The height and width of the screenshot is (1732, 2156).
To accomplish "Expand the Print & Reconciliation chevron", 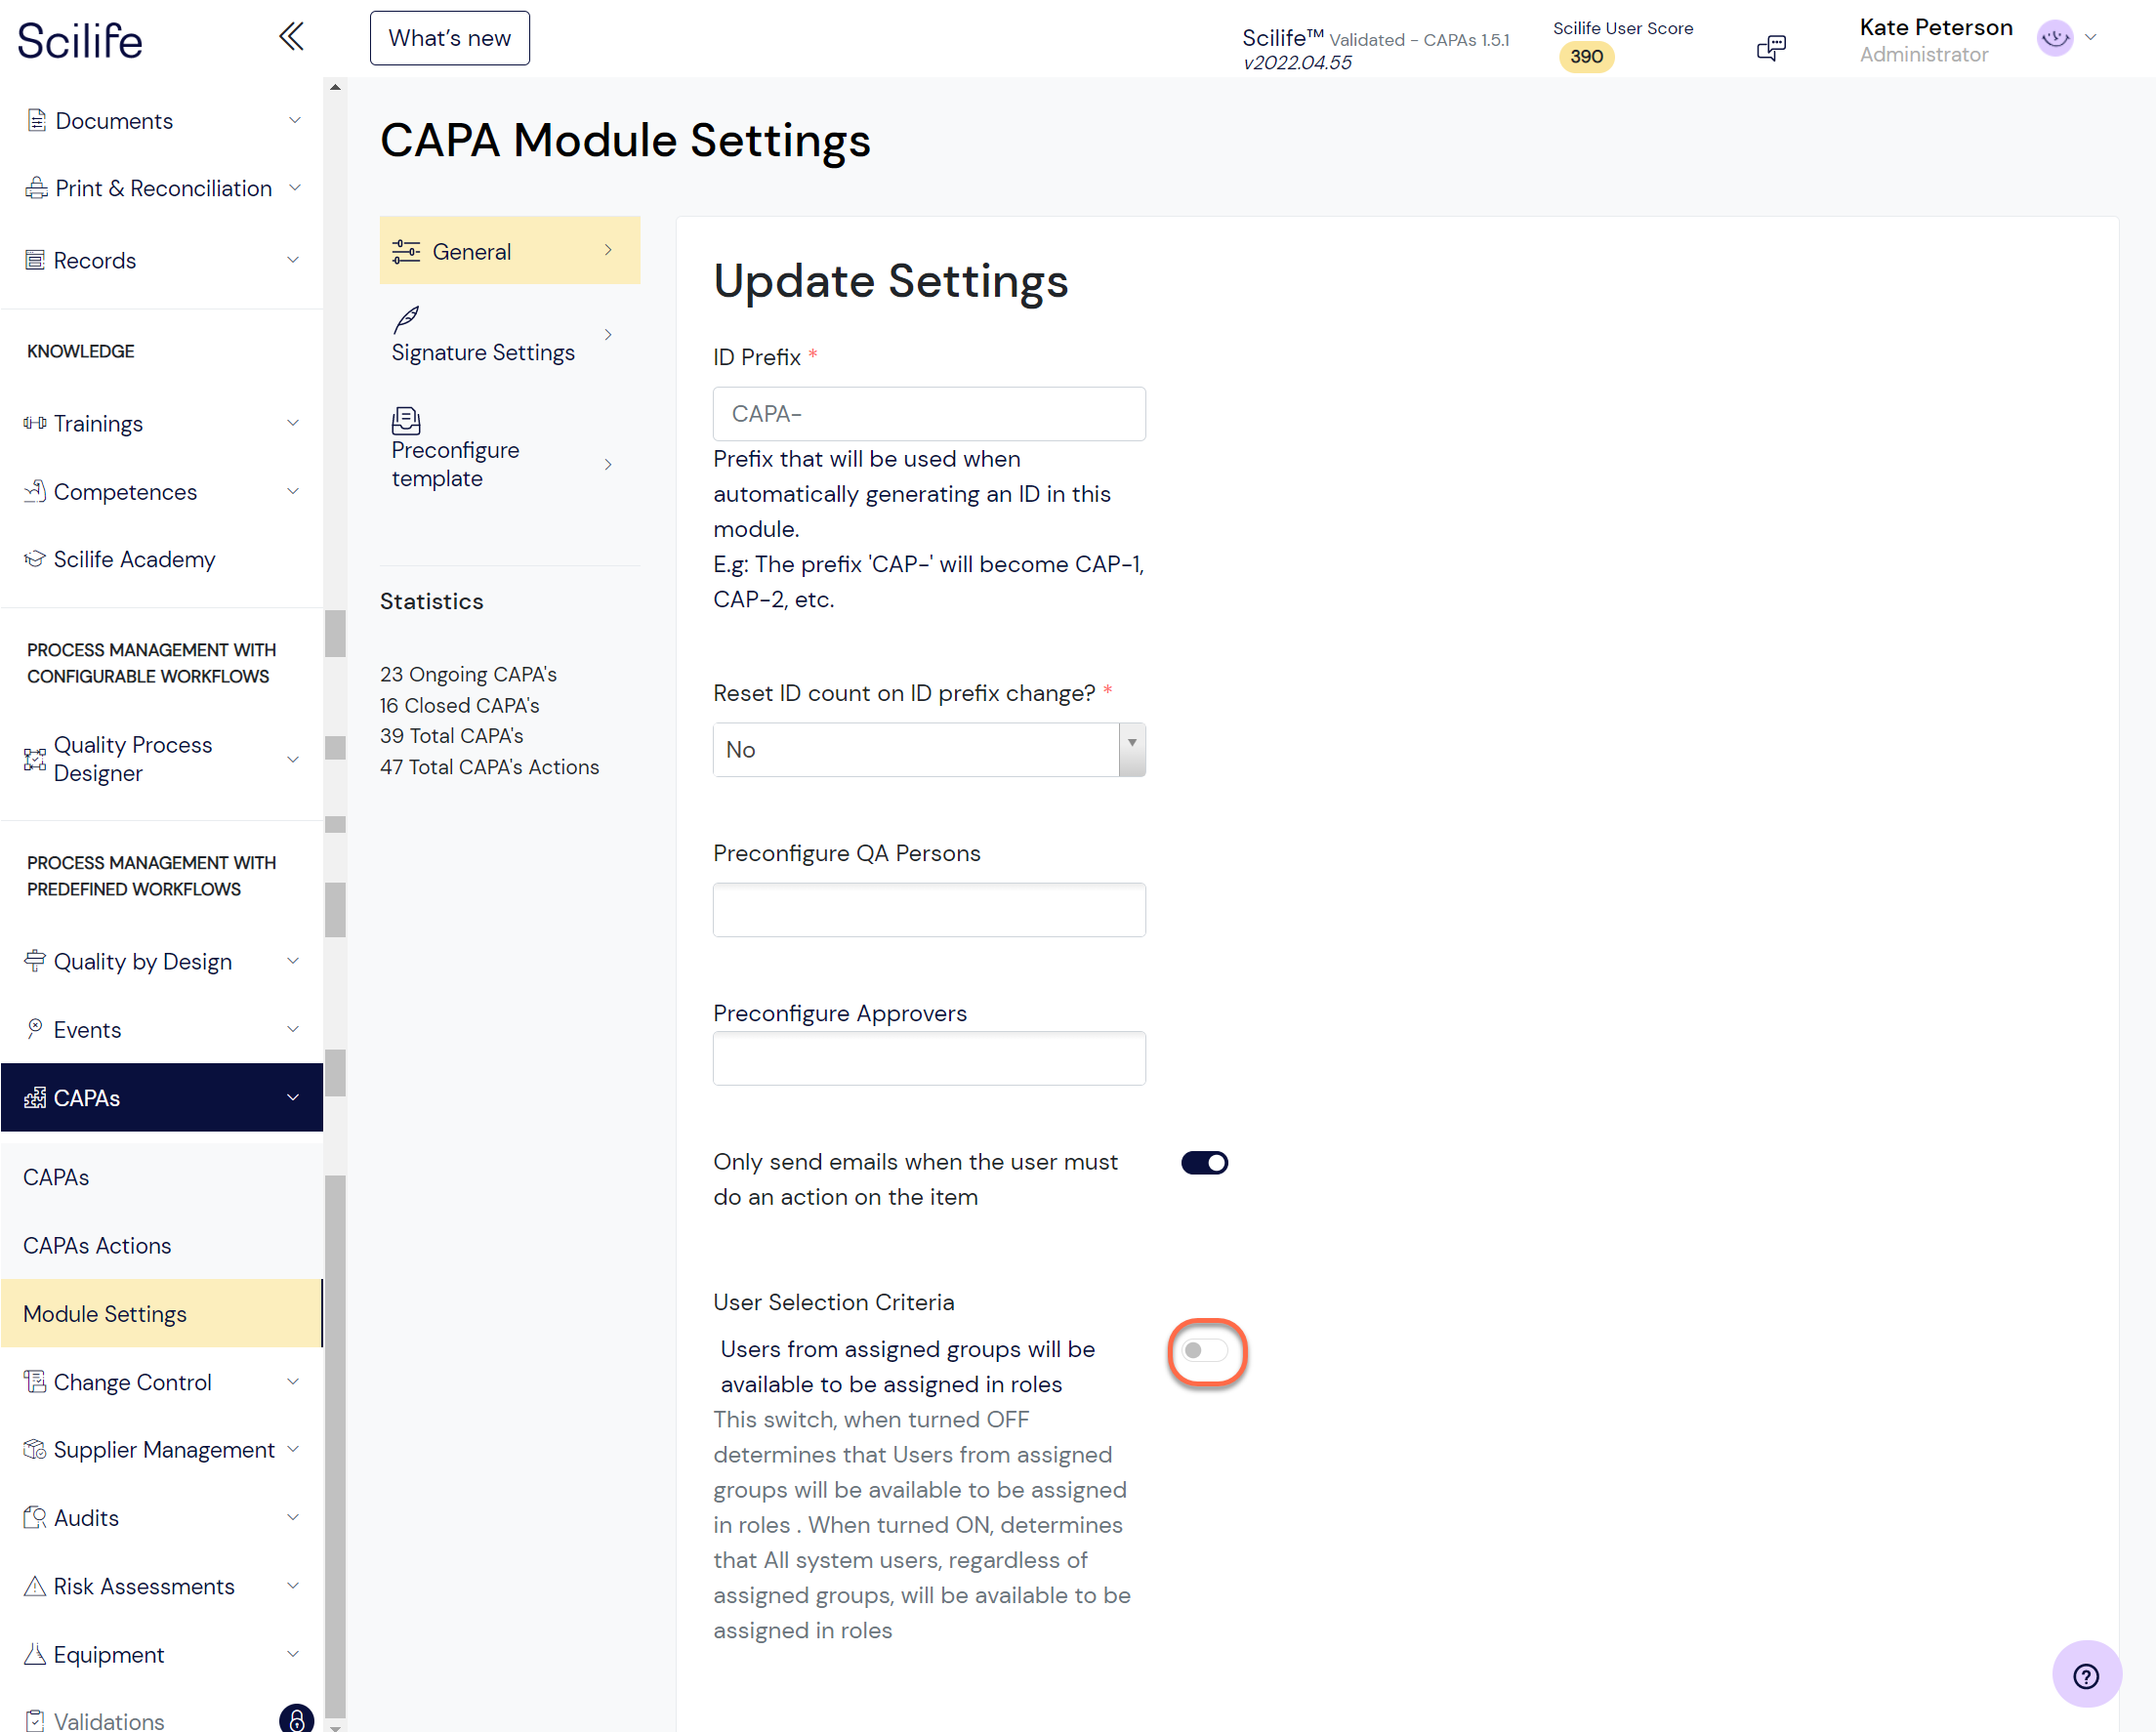I will pos(295,188).
